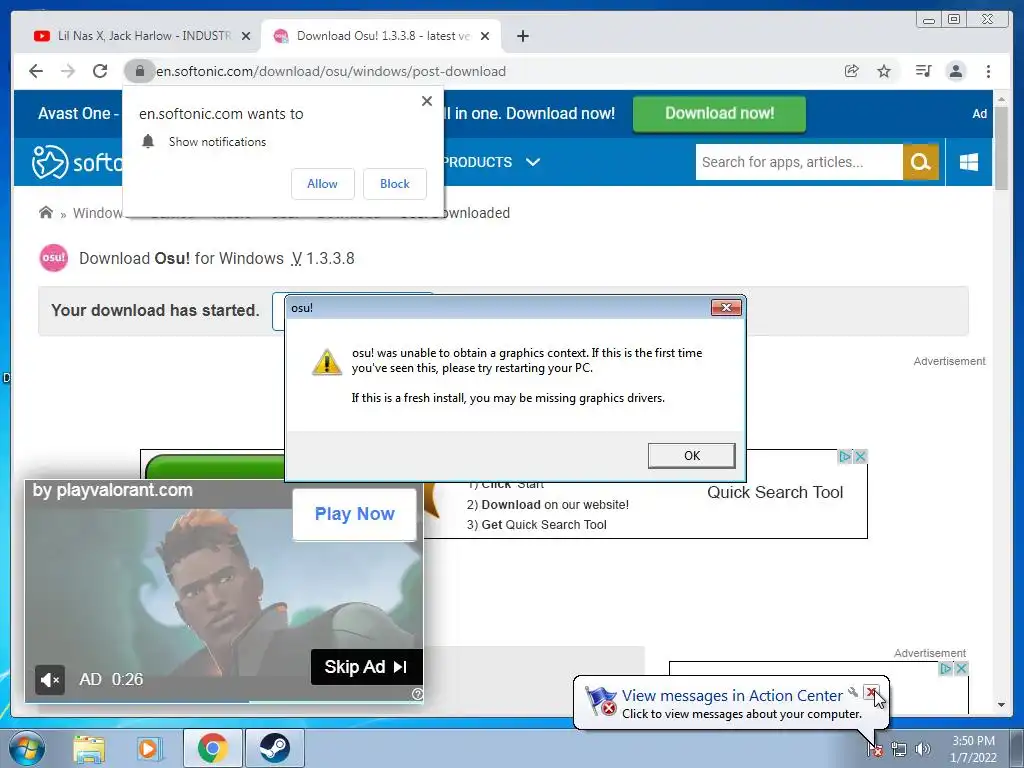Click the scrollbar down arrow

pyautogui.click(x=1001, y=705)
